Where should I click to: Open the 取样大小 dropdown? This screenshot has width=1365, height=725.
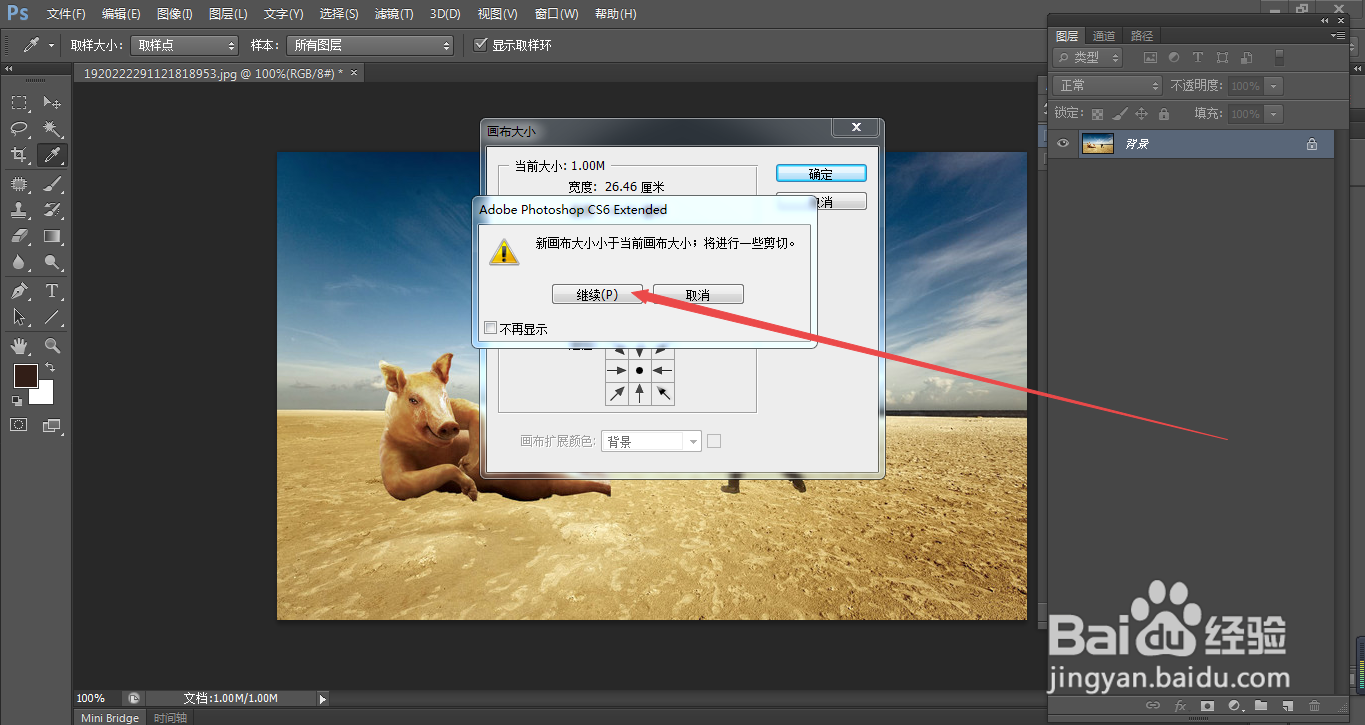pyautogui.click(x=185, y=45)
